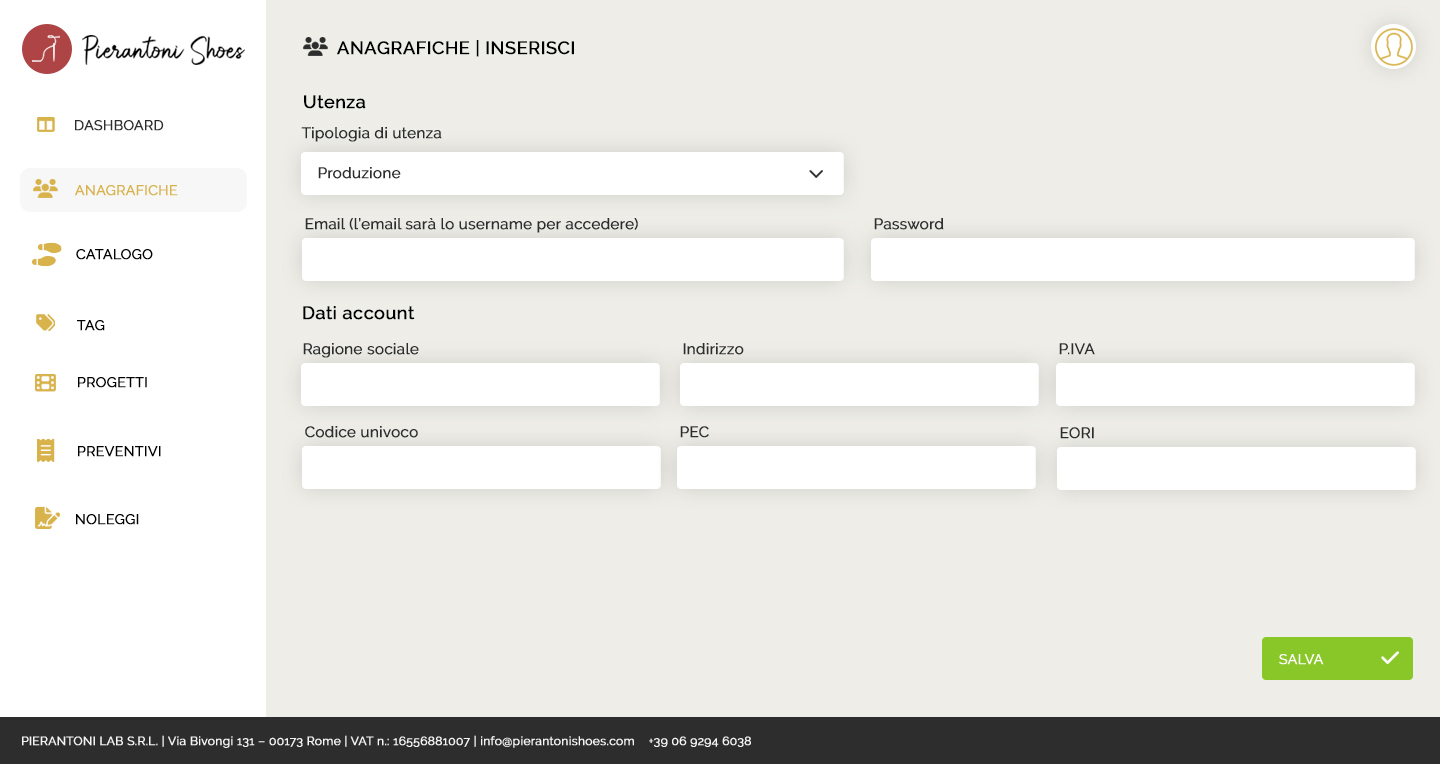Click the Noleggi contract icon

click(47, 518)
